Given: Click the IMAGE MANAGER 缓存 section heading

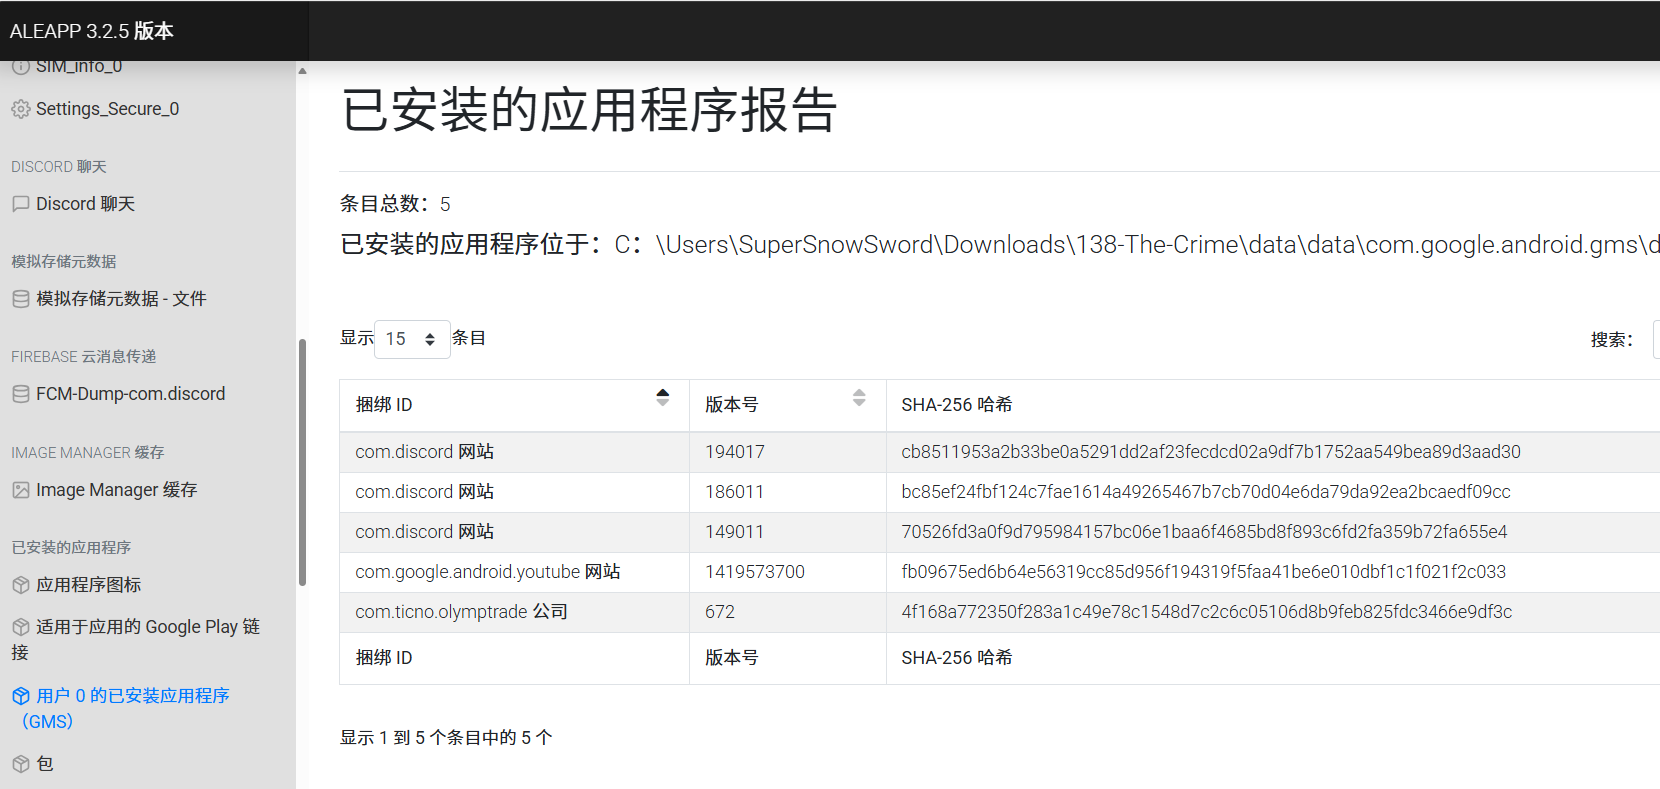Looking at the screenshot, I should [88, 453].
